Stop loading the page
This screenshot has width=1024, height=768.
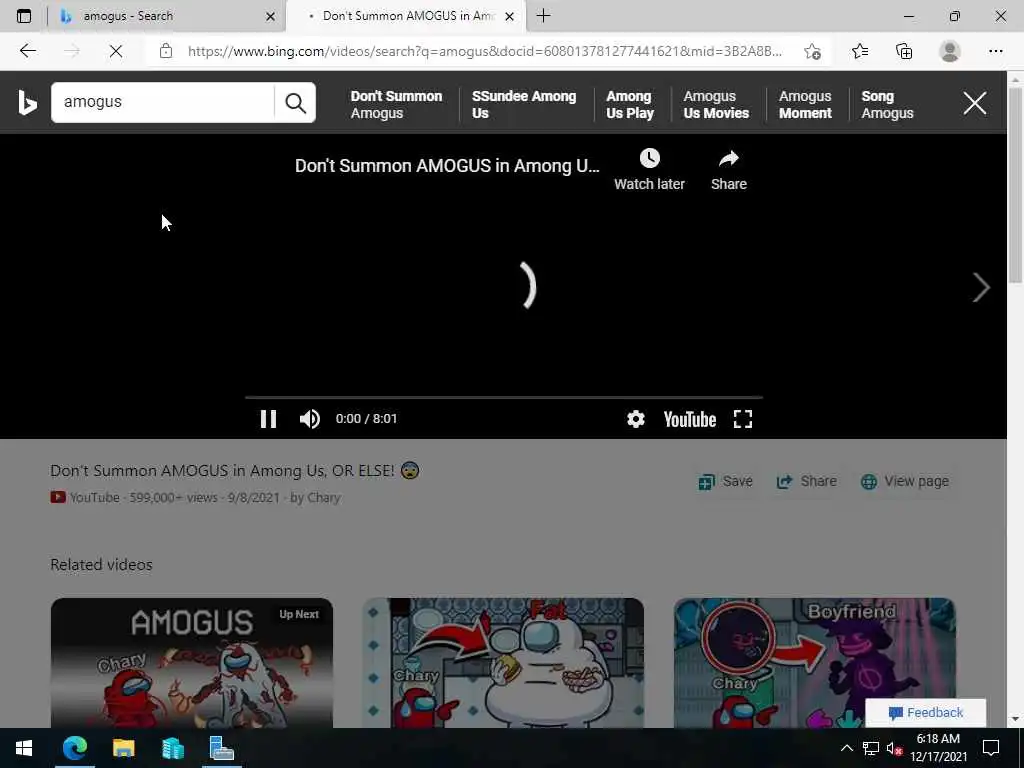click(x=116, y=51)
